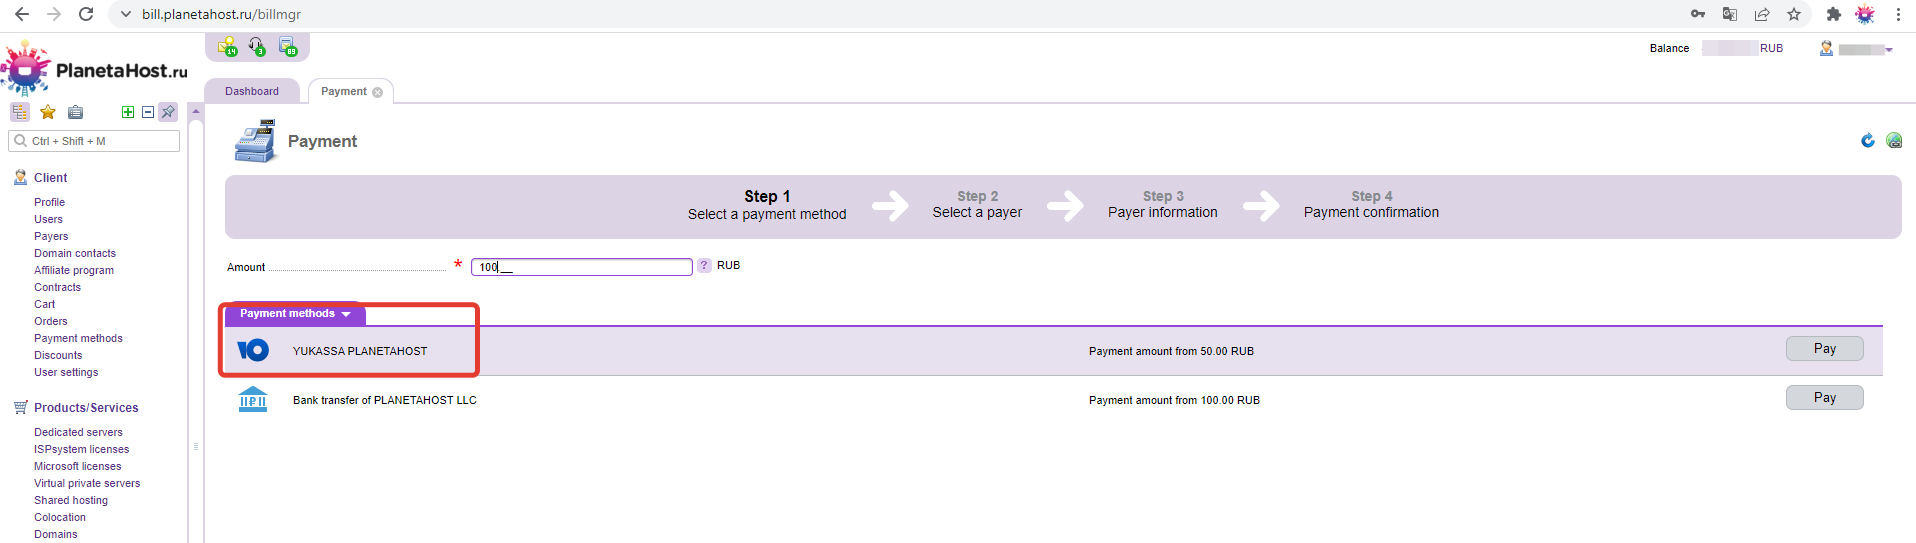
Task: Open the Payment methods dropdown header
Action: [x=295, y=314]
